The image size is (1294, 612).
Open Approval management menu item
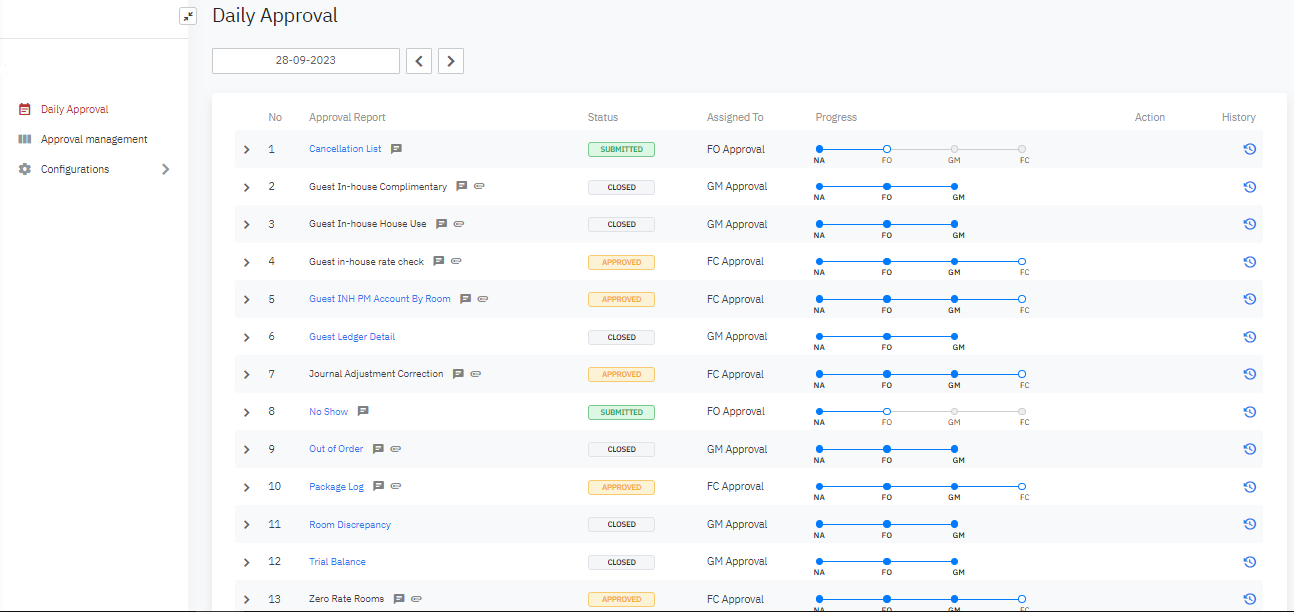(94, 139)
